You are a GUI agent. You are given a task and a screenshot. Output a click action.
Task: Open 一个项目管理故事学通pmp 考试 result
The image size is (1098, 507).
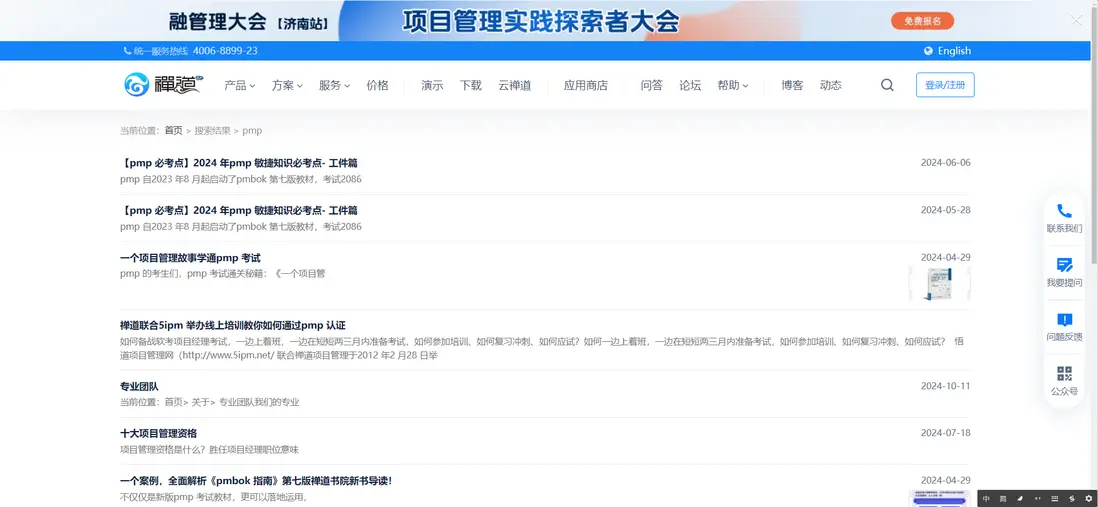190,258
